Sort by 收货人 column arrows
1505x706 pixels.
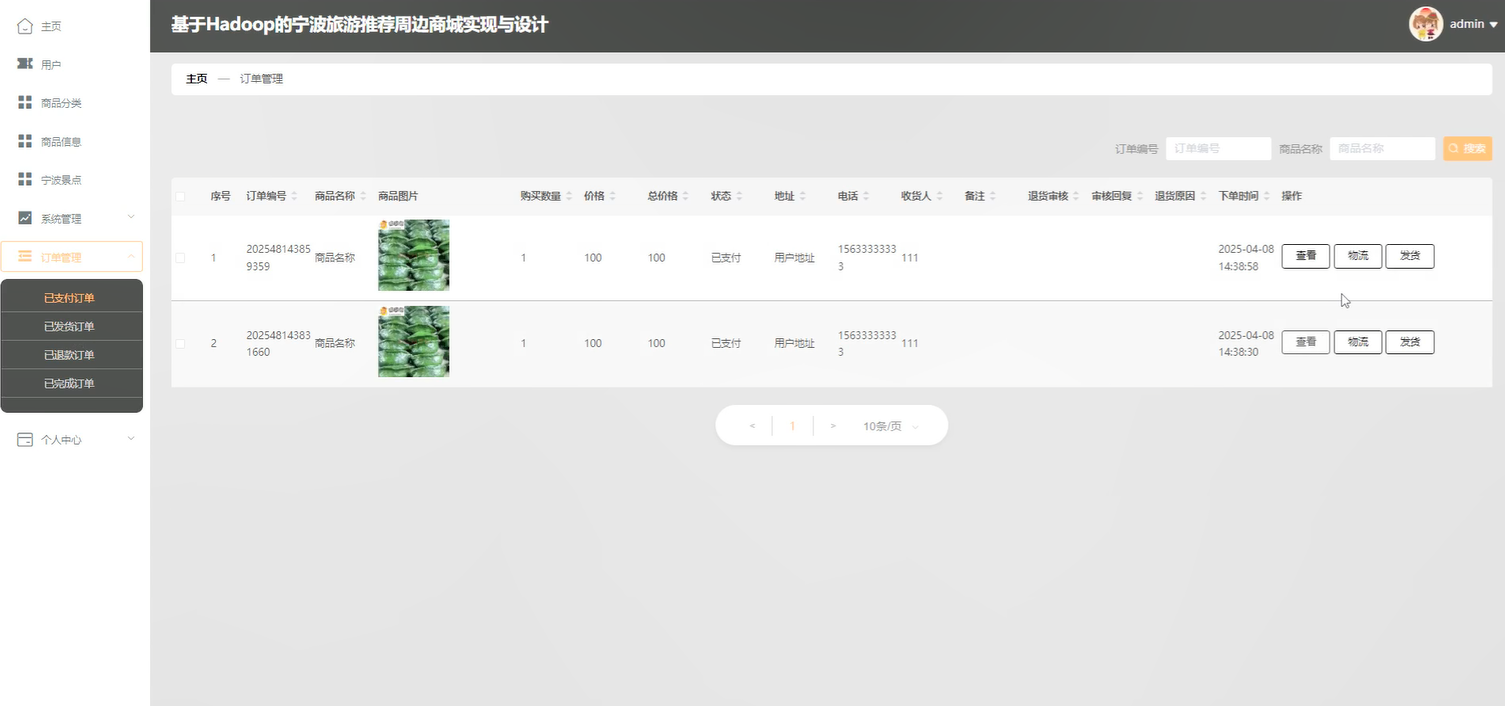pos(940,196)
